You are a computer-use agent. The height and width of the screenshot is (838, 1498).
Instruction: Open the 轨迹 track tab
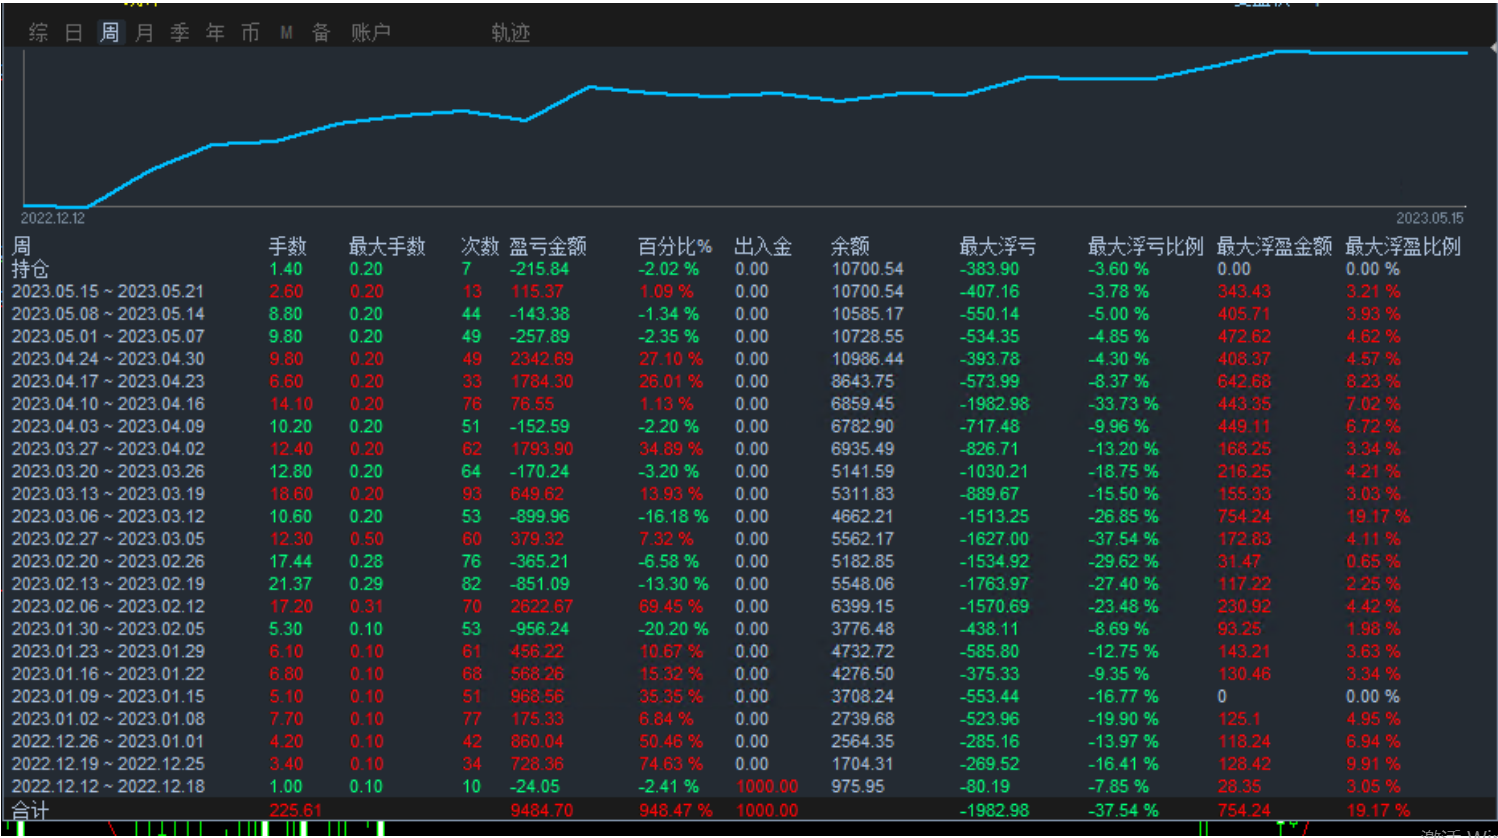tap(510, 32)
